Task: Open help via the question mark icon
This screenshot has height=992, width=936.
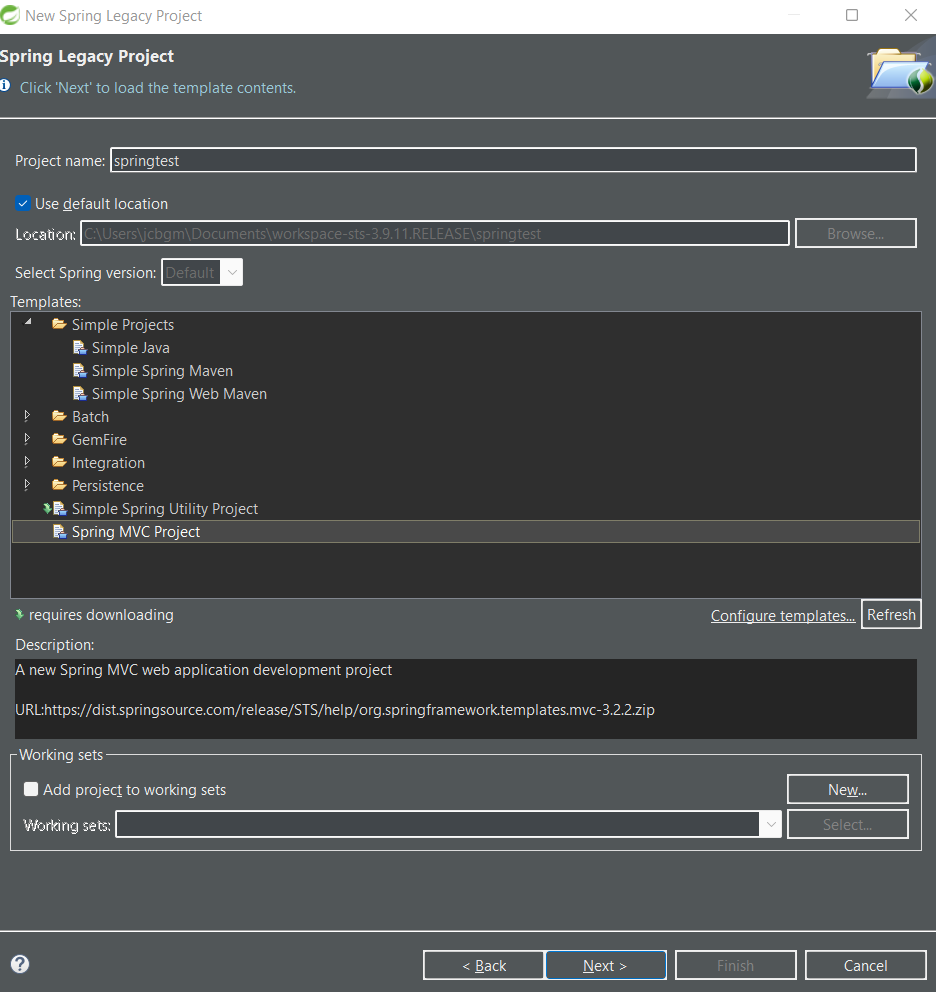Action: [x=20, y=964]
